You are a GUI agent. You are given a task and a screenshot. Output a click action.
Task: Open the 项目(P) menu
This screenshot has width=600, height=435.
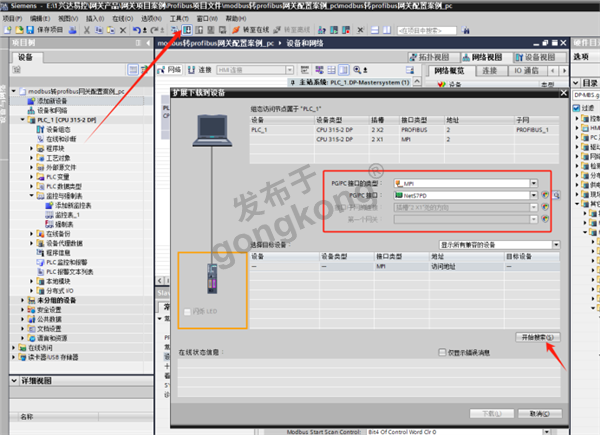pos(12,18)
